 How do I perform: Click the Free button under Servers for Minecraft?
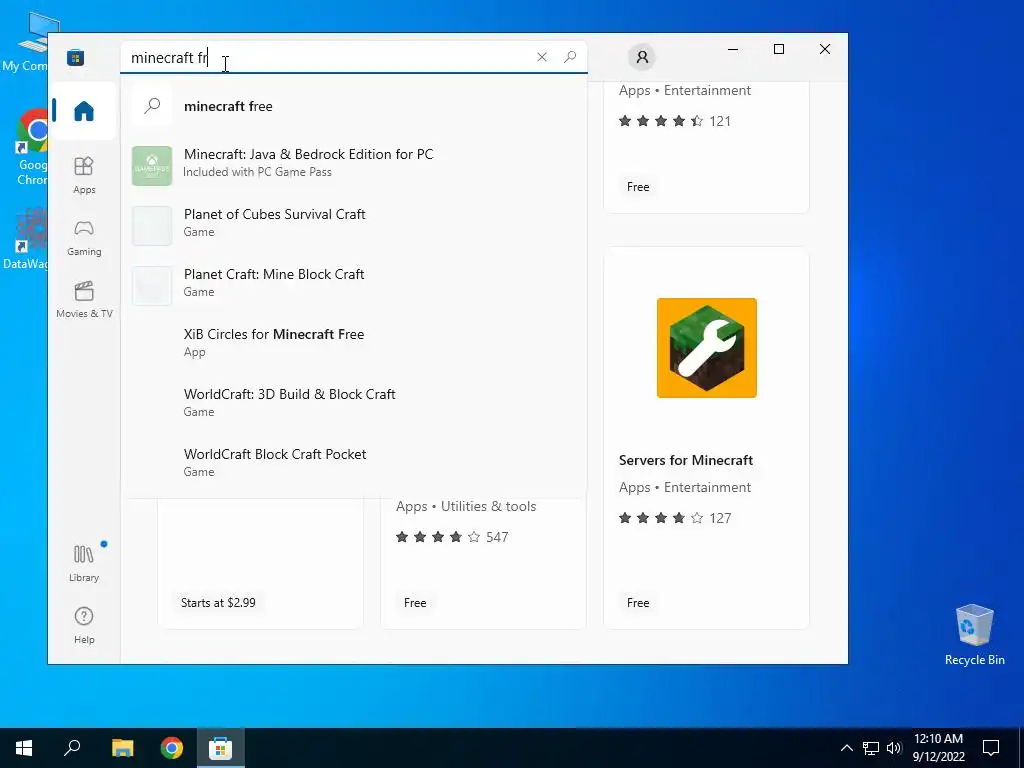pyautogui.click(x=638, y=603)
